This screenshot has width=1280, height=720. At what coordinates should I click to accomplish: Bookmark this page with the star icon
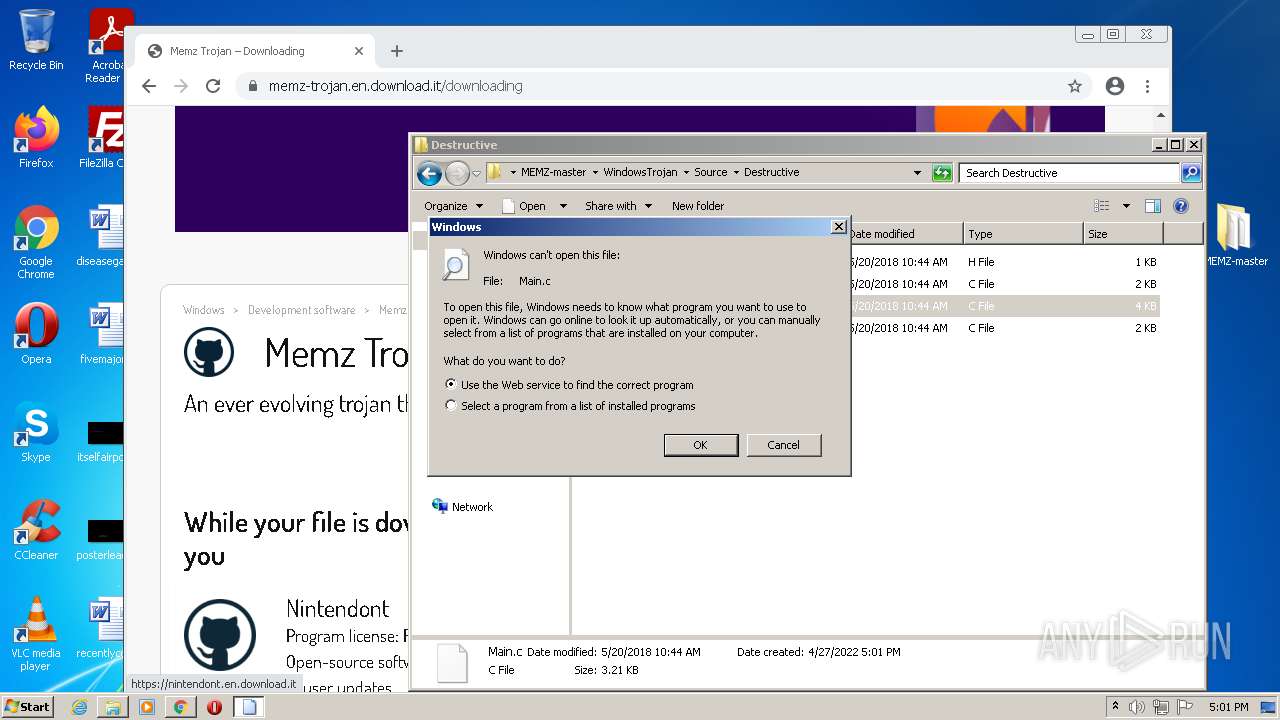[x=1075, y=86]
